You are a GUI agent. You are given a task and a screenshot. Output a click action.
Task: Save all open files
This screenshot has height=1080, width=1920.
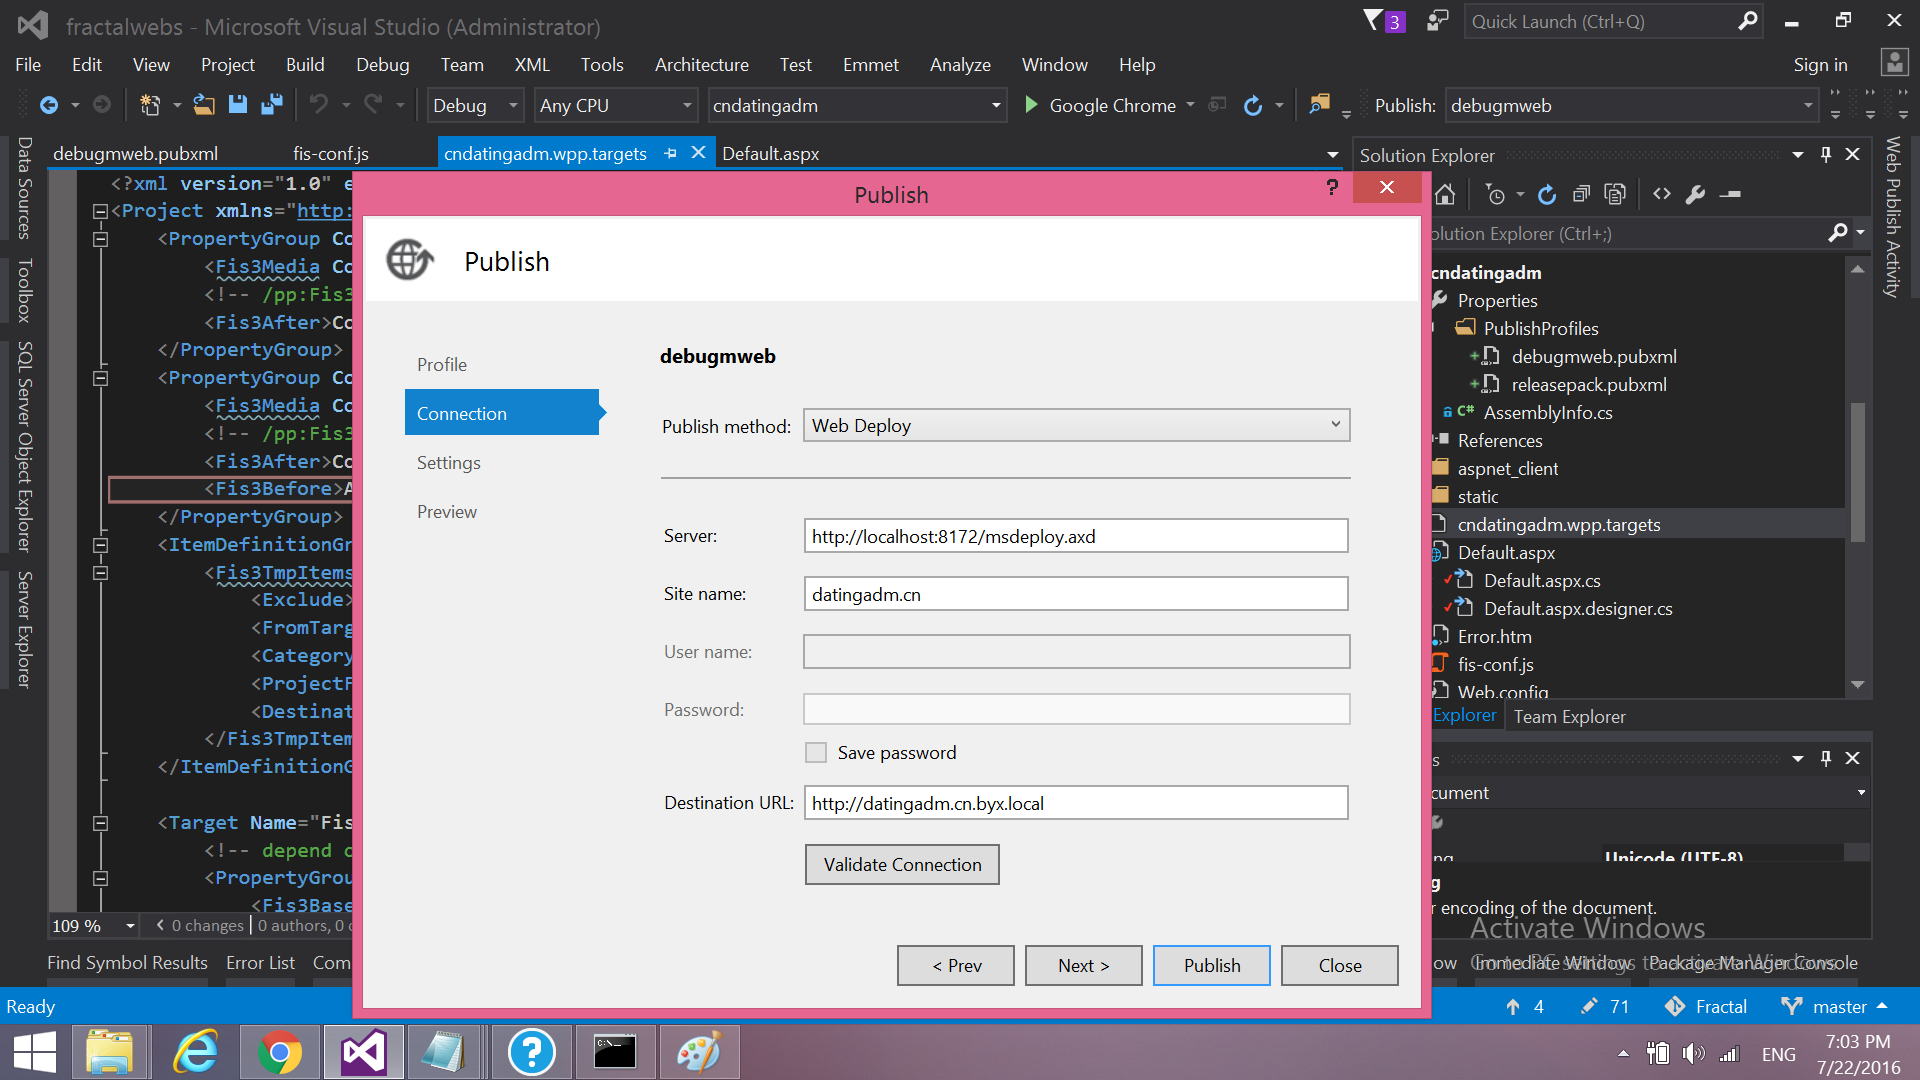(x=271, y=105)
